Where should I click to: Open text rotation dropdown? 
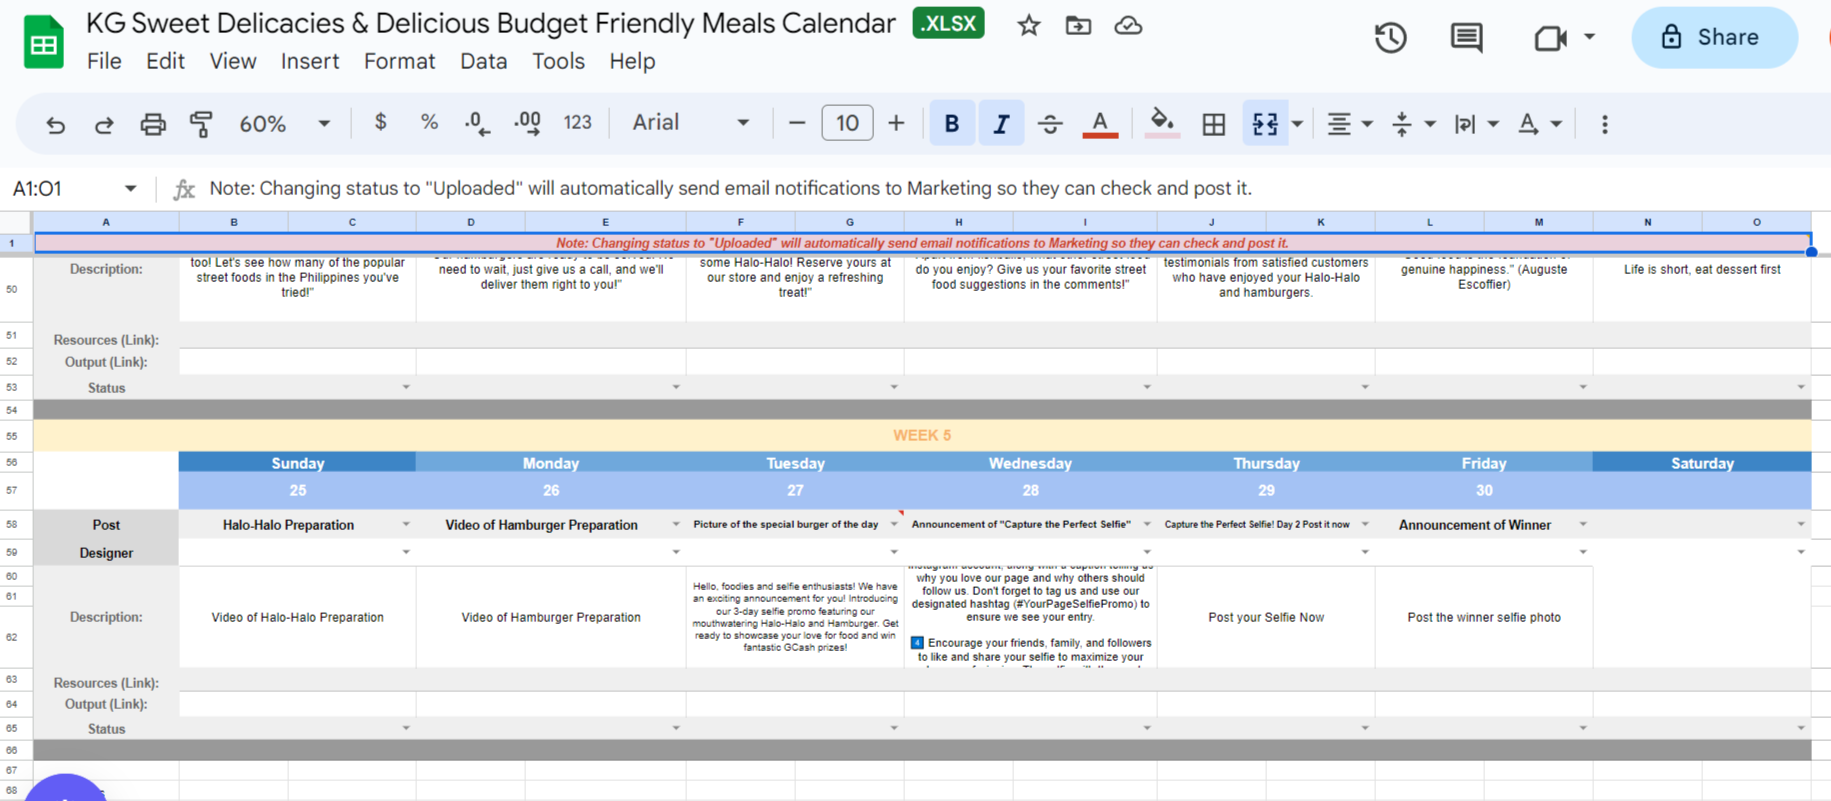point(1539,124)
